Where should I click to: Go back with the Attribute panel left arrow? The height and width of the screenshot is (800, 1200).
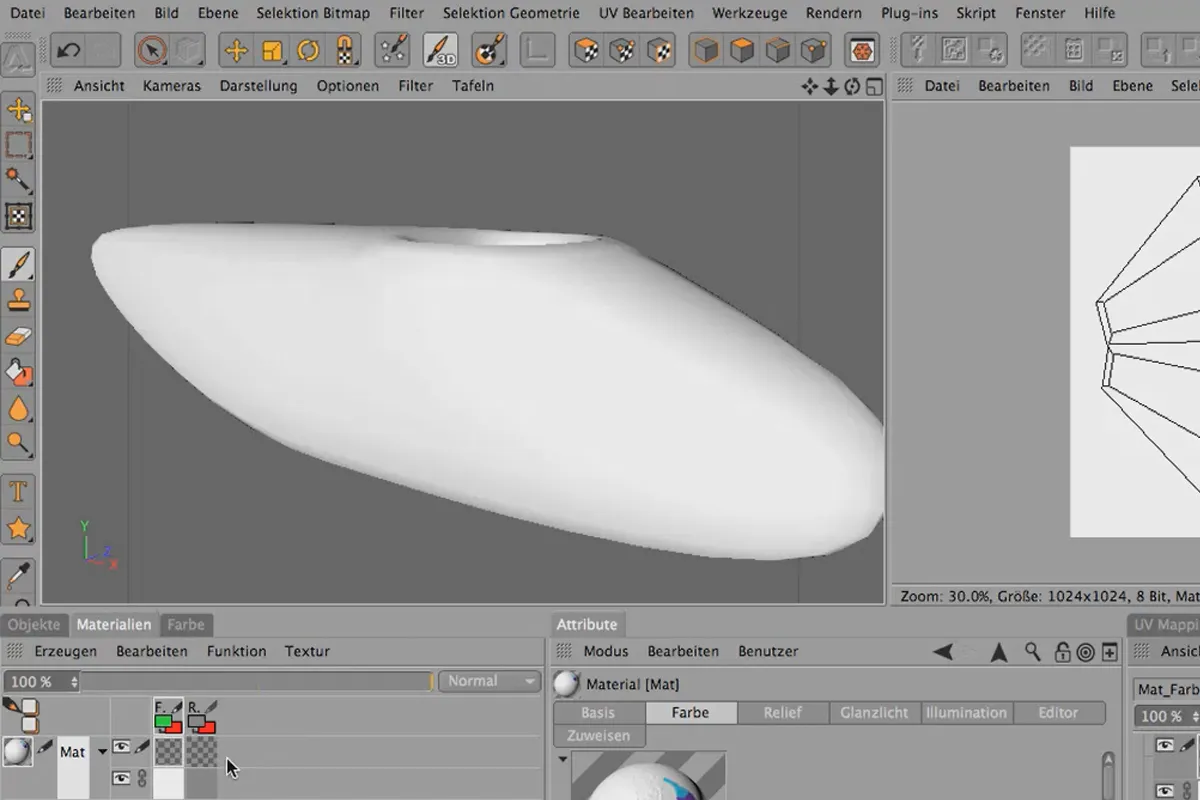click(x=943, y=652)
